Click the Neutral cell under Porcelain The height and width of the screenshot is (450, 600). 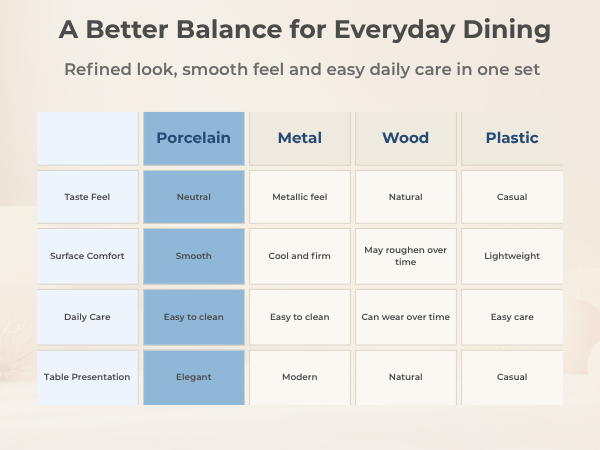(x=194, y=197)
